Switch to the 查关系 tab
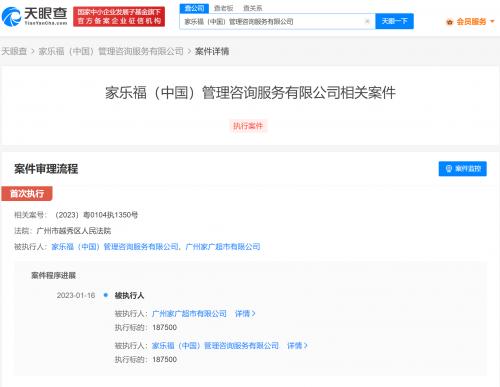Image resolution: width=500 pixels, height=387 pixels. point(252,8)
